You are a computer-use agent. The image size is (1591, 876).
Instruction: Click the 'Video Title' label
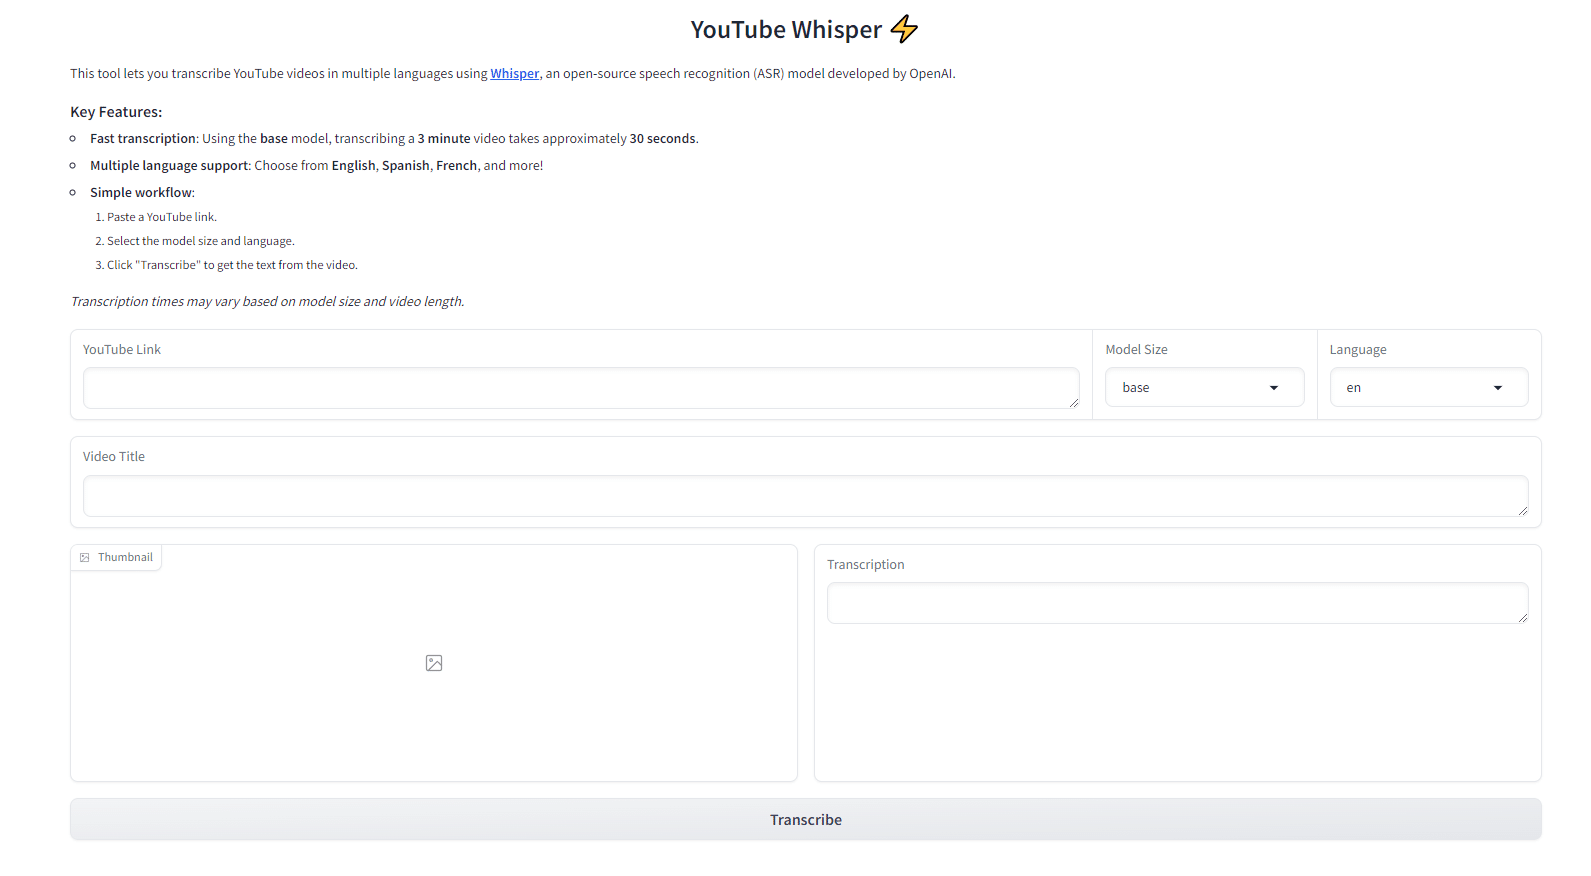pos(114,456)
